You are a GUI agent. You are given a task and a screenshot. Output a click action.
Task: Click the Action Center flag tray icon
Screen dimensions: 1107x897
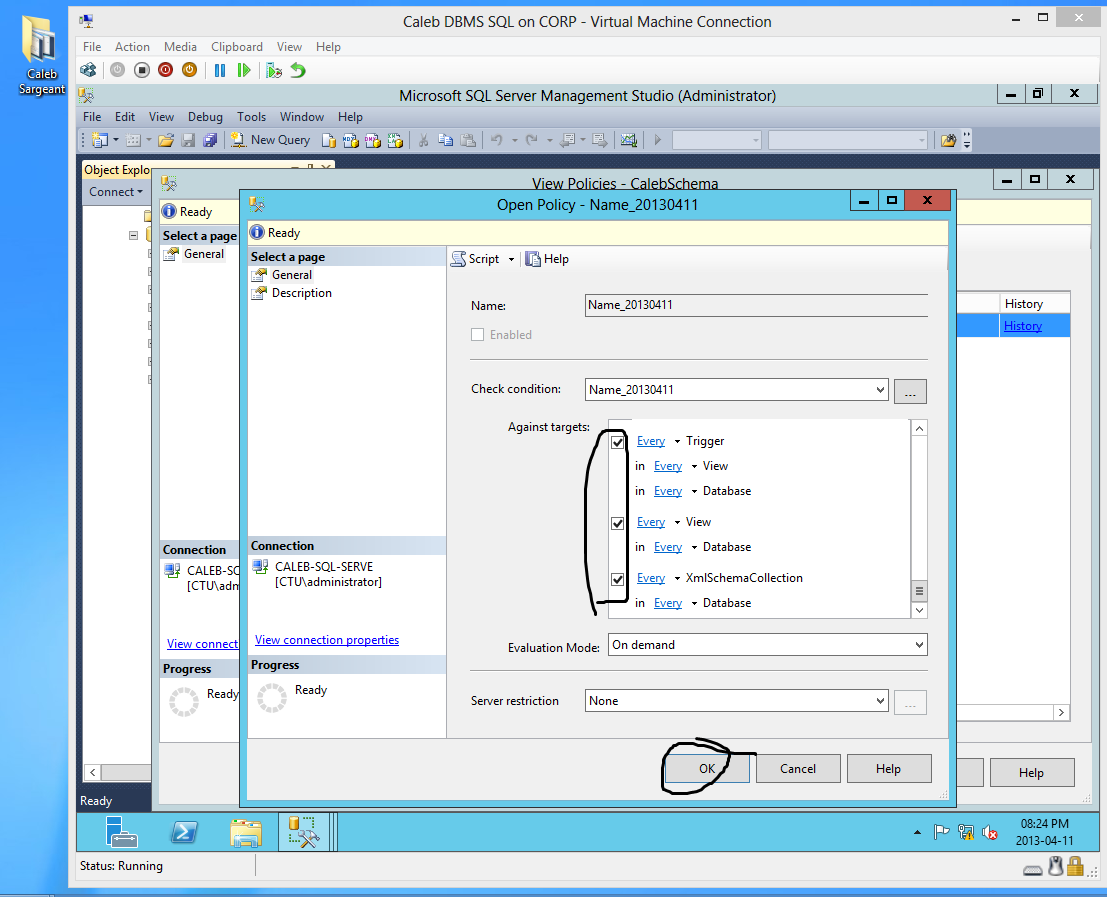(941, 833)
